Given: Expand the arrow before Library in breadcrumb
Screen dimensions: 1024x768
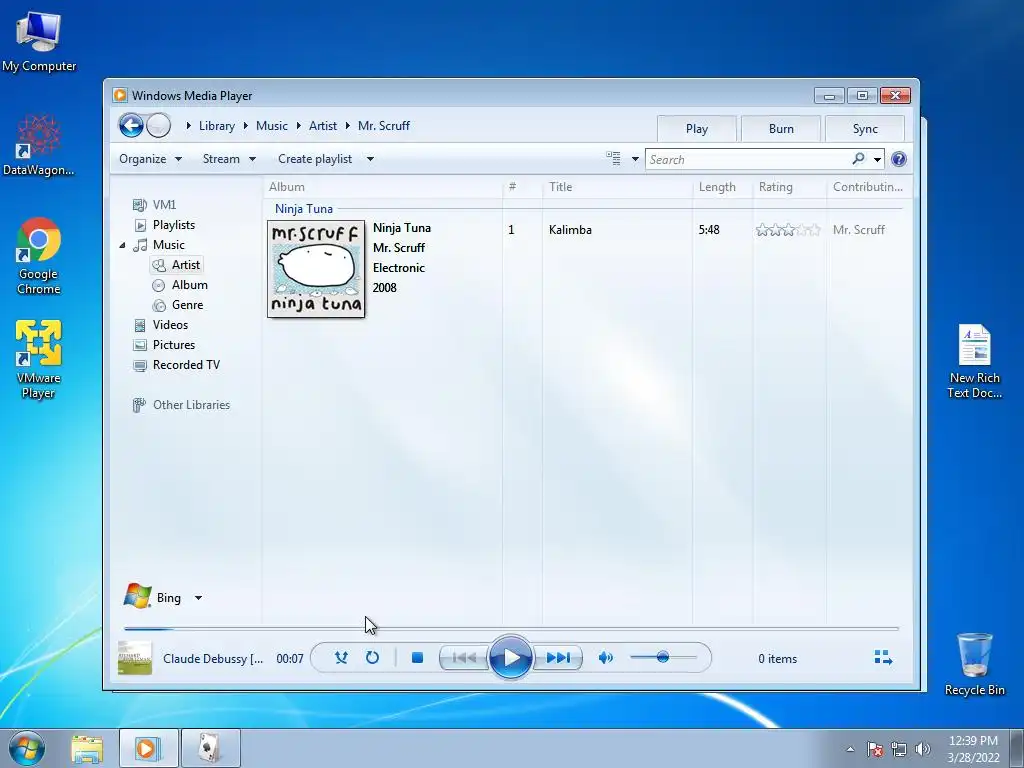Looking at the screenshot, I should click(x=188, y=125).
